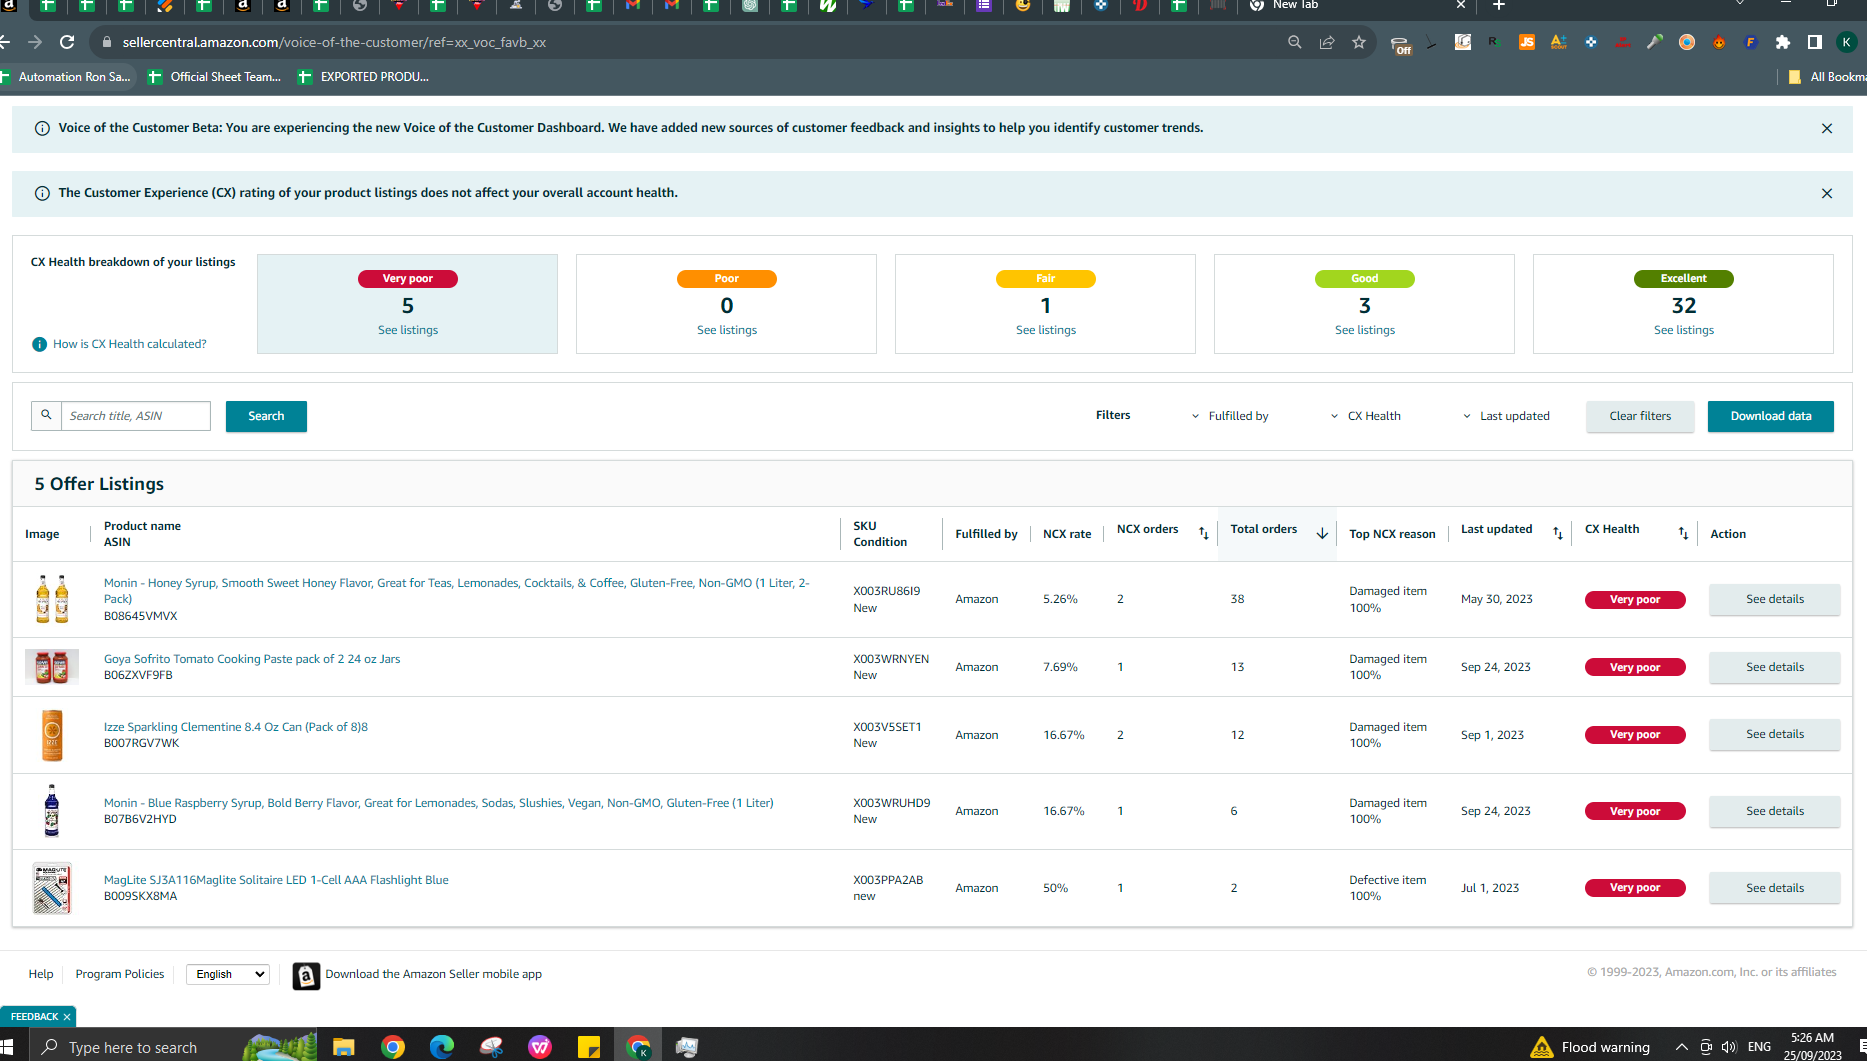The width and height of the screenshot is (1867, 1061).
Task: See details for Izze Sparkling Clementine row
Action: 1775,734
